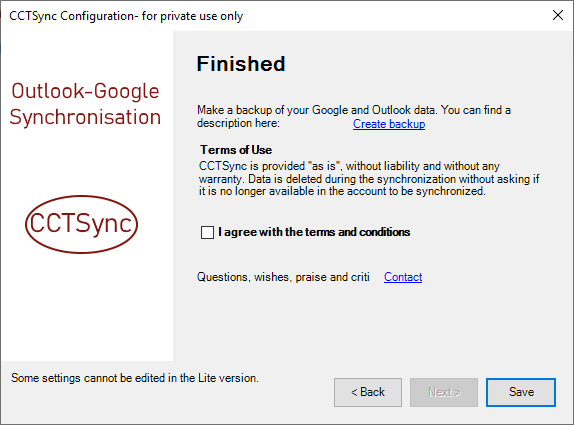
Task: Go to previous step with Back button
Action: click(368, 392)
